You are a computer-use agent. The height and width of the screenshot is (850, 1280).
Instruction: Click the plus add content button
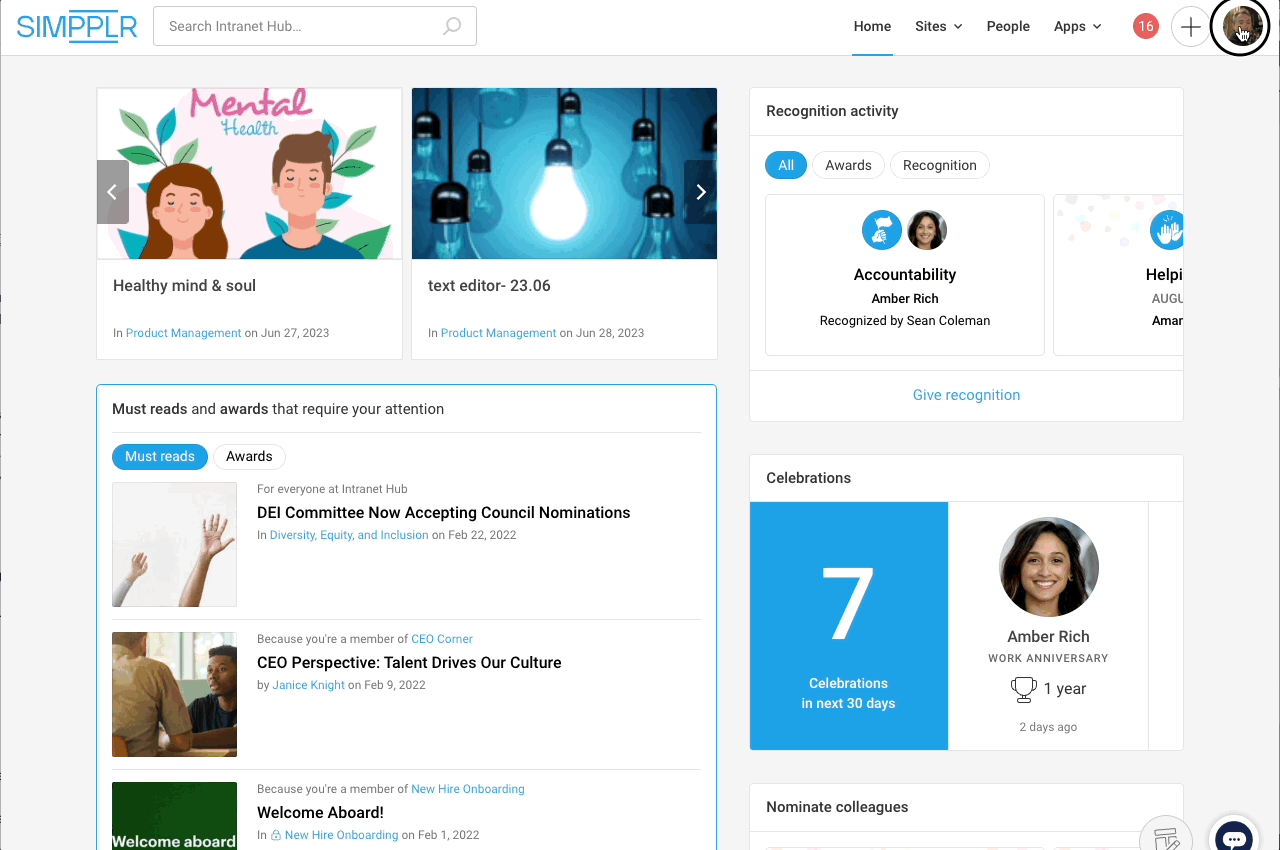point(1190,27)
